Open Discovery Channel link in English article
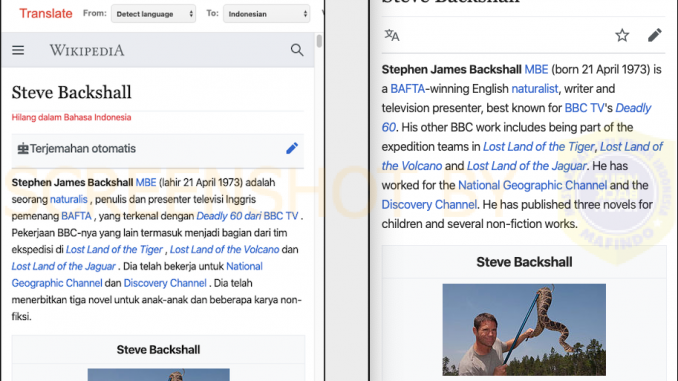Image resolution: width=678 pixels, height=381 pixels. [x=429, y=205]
